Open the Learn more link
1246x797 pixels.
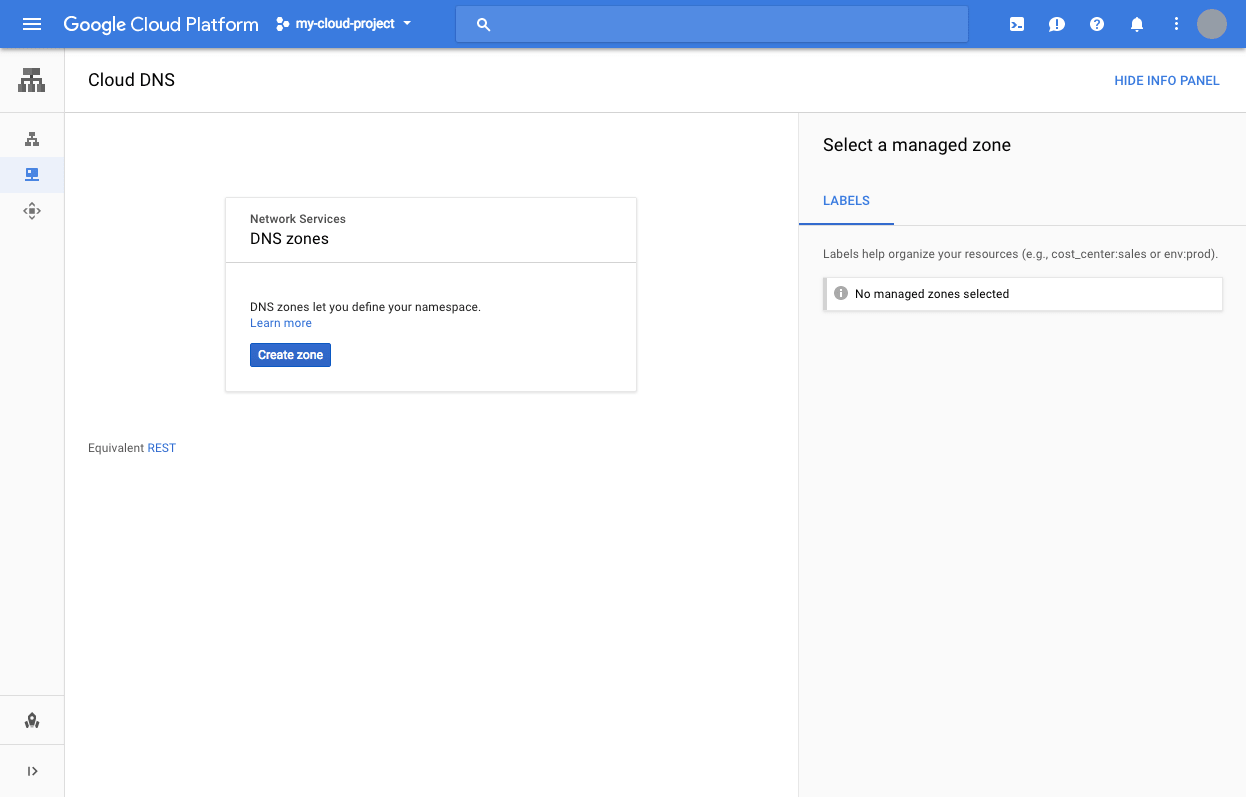point(281,323)
